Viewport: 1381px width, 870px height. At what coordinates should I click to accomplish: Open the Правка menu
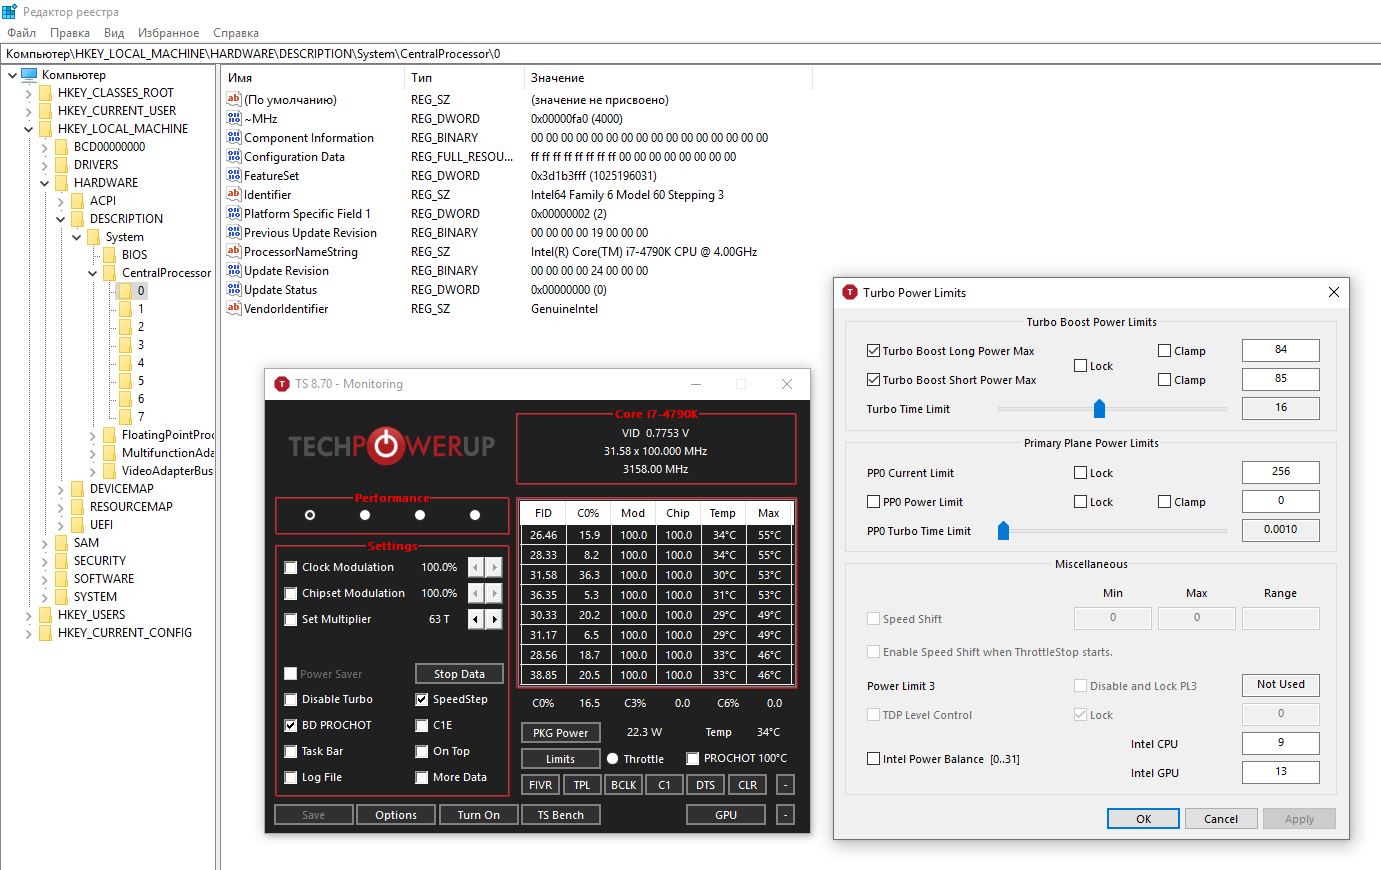tap(70, 33)
